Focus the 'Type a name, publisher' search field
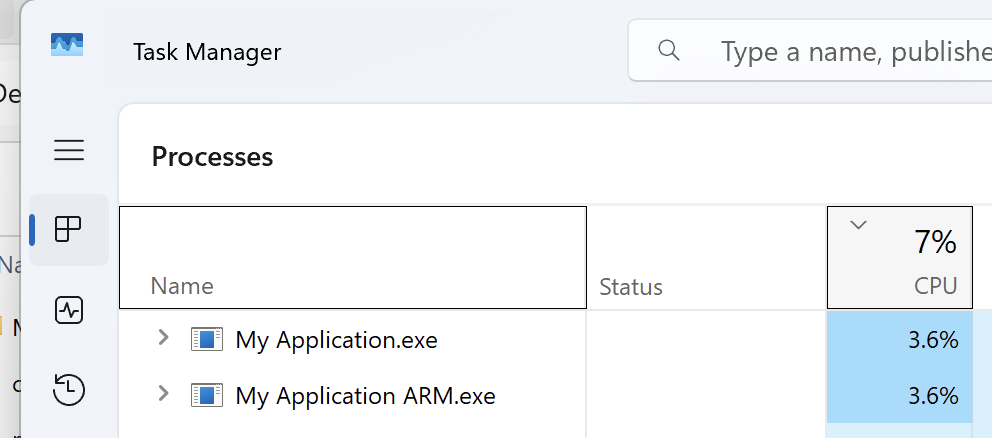This screenshot has height=438, width=992. coord(850,50)
